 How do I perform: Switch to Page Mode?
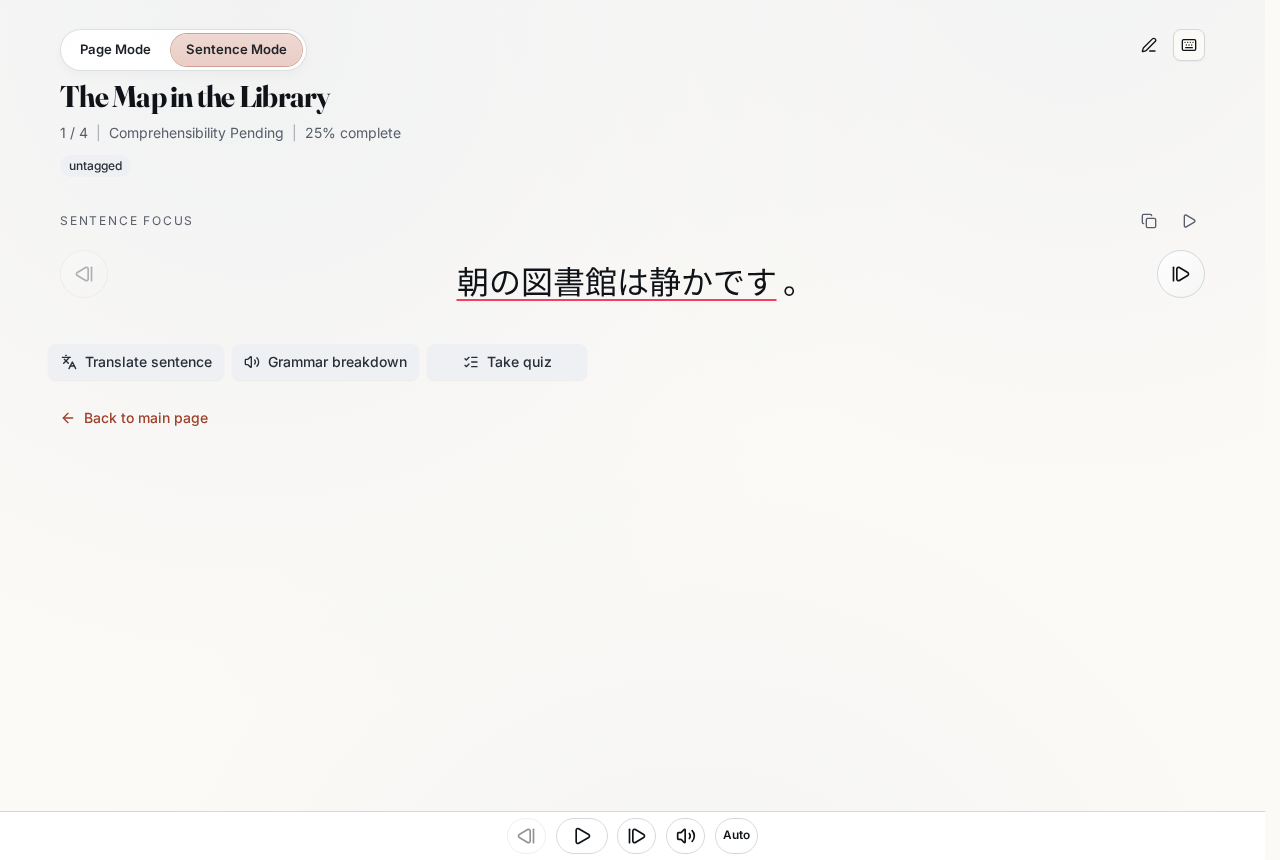(x=115, y=50)
